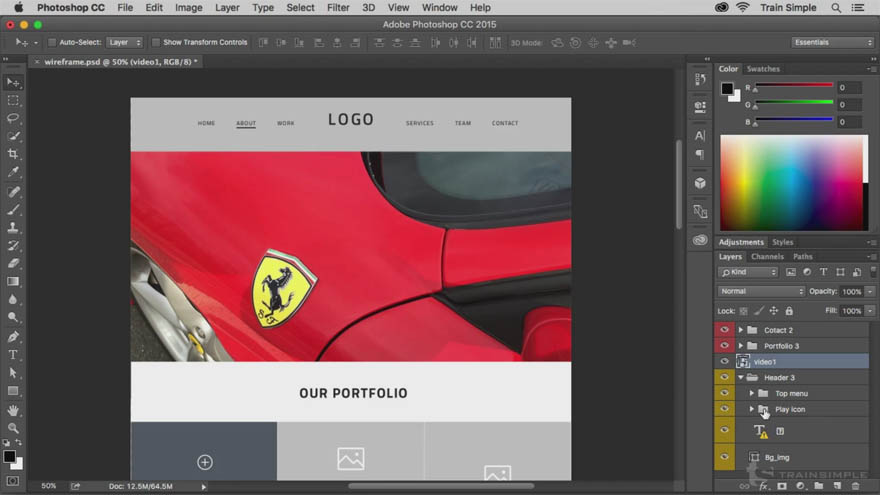Open the Essentials workspace dropdown
Image resolution: width=880 pixels, height=495 pixels.
click(x=832, y=42)
